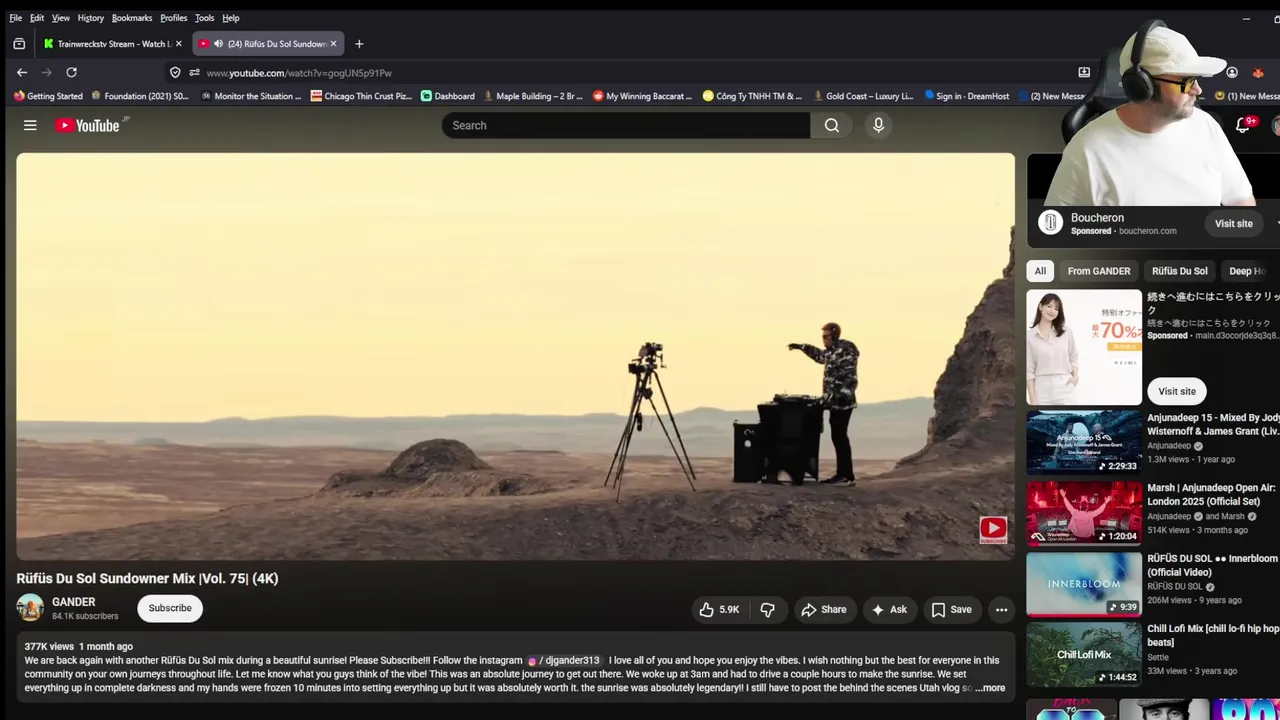Subscribe to the GANDER channel
The height and width of the screenshot is (720, 1280).
point(170,608)
